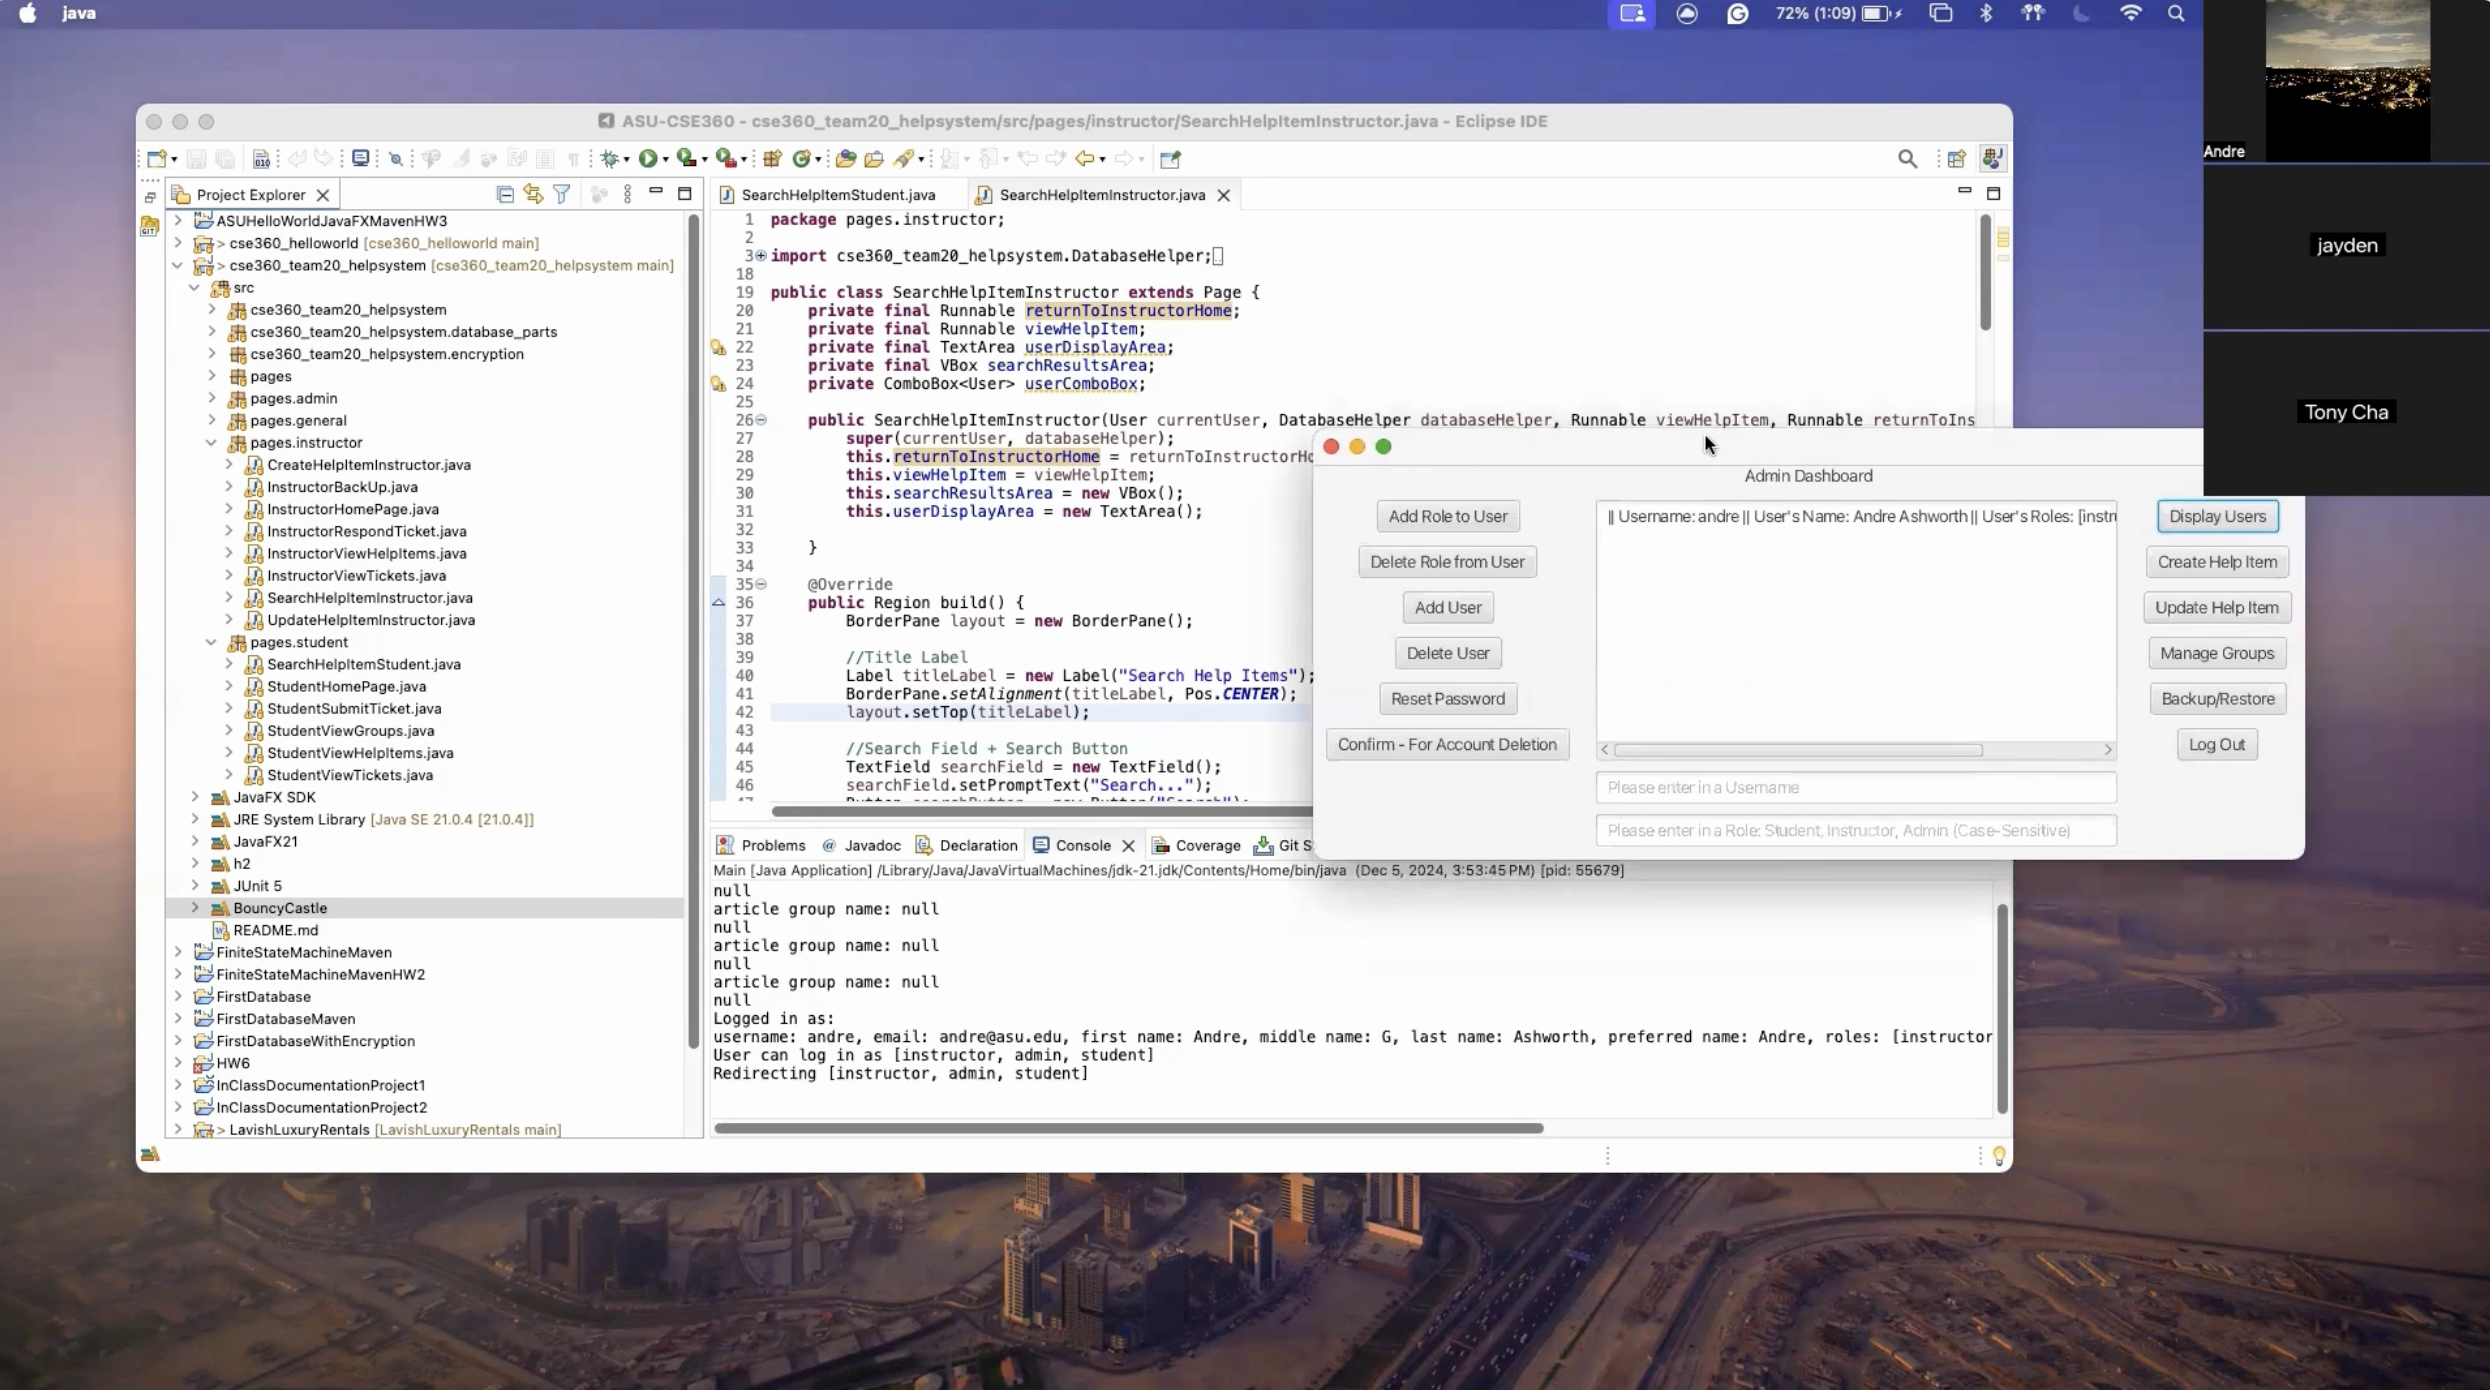This screenshot has height=1390, width=2490.
Task: Click the toolbar Search magnifier in Eclipse
Action: 1907,159
